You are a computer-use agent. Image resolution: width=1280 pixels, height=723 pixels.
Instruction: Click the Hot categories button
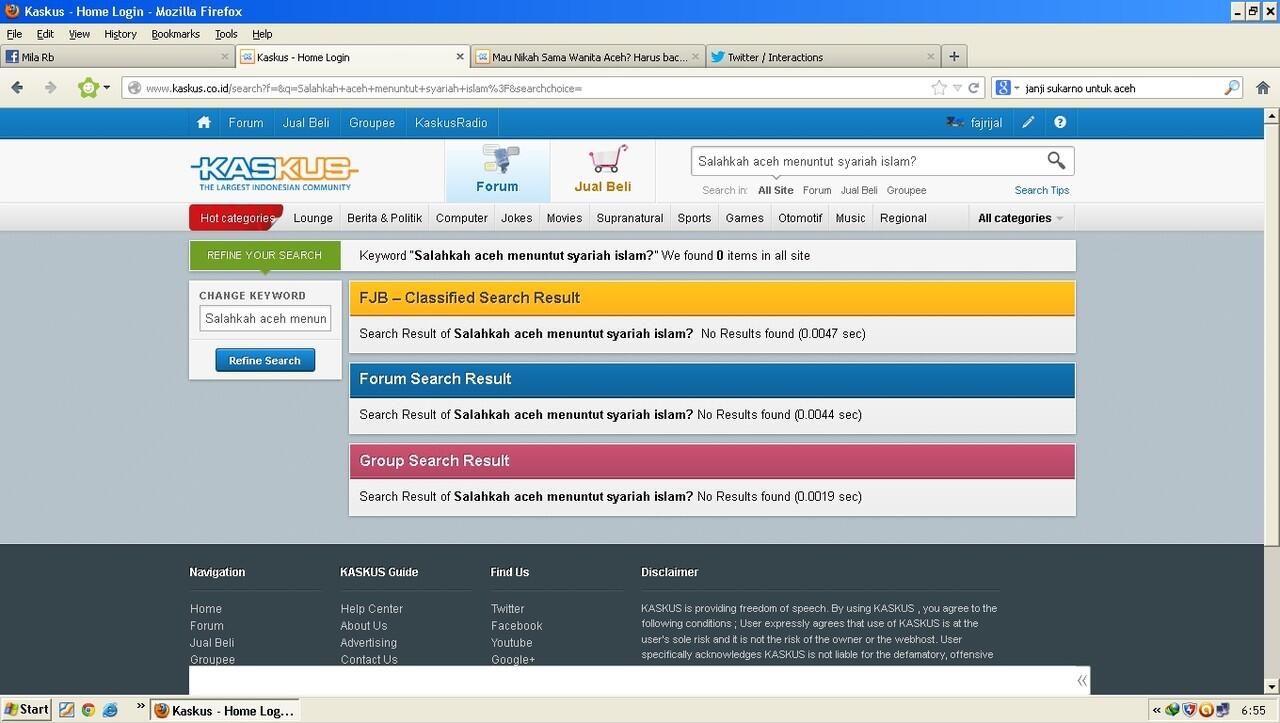[236, 218]
